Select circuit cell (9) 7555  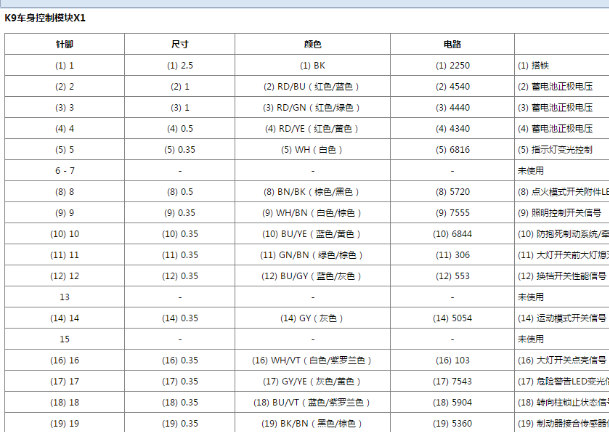pyautogui.click(x=452, y=213)
